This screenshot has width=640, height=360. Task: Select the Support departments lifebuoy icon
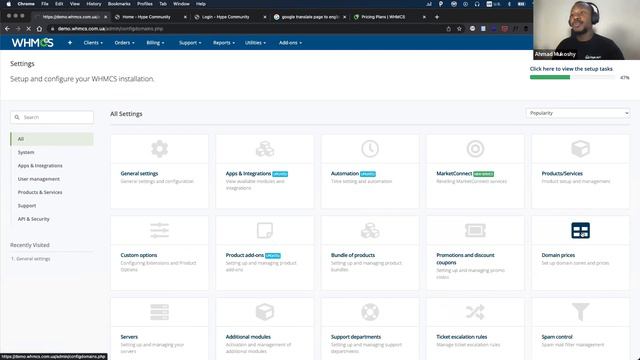click(x=370, y=312)
